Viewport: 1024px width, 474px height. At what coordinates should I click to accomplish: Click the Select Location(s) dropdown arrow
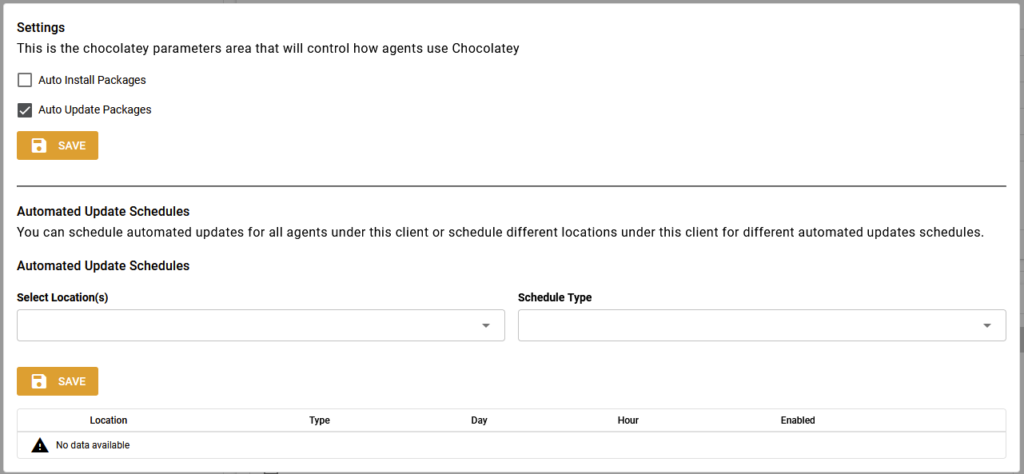point(486,325)
